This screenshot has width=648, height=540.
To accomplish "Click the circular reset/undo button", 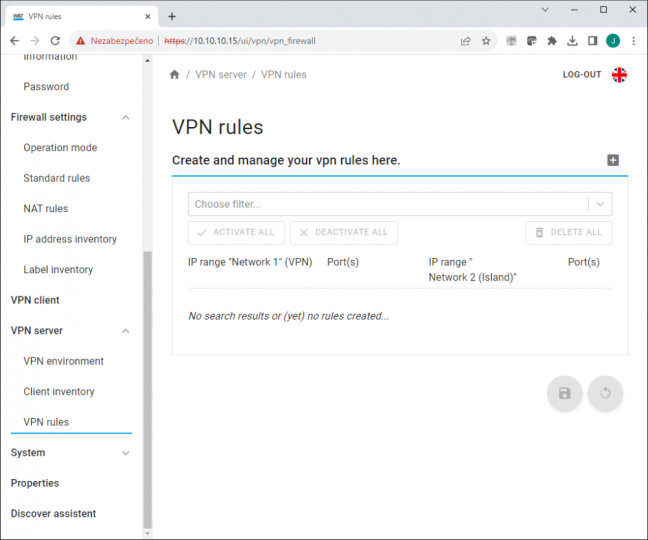I will (x=605, y=393).
